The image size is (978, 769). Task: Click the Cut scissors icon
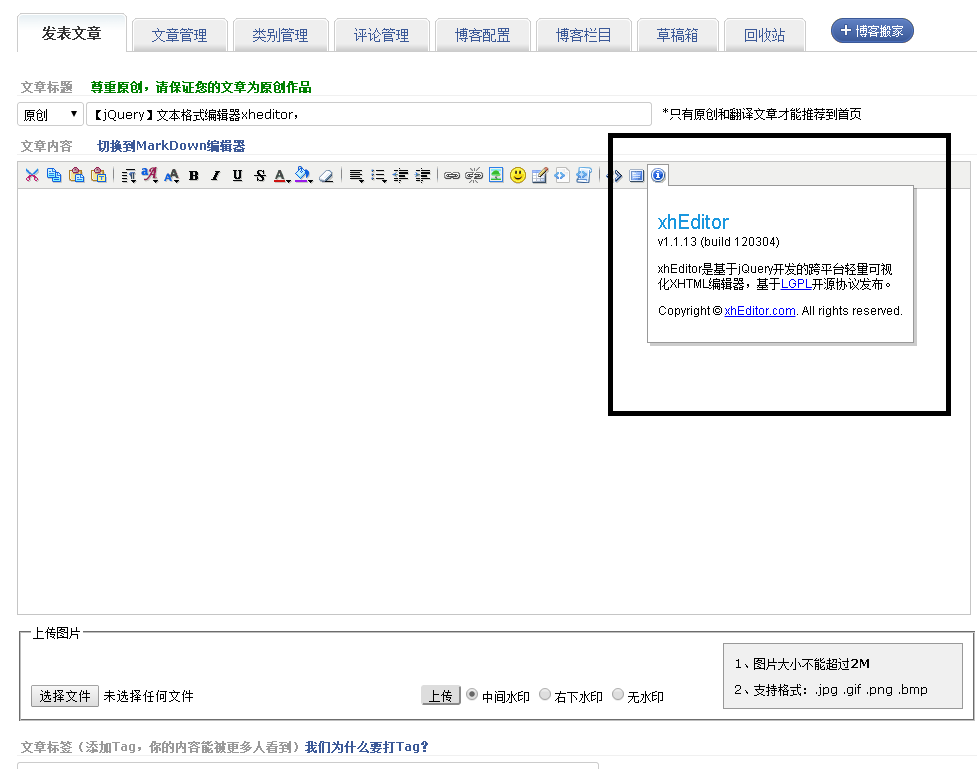[32, 175]
